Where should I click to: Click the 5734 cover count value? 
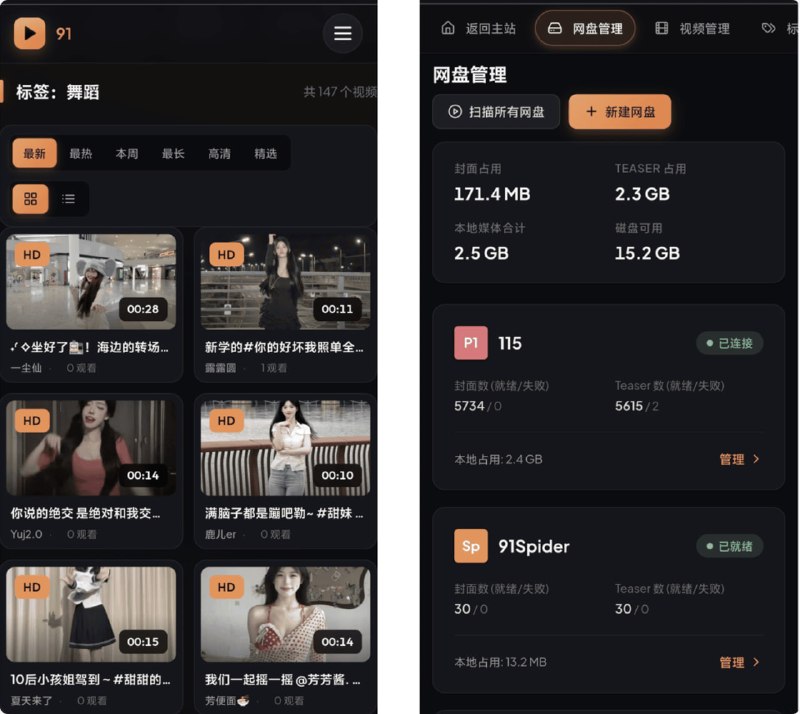469,406
